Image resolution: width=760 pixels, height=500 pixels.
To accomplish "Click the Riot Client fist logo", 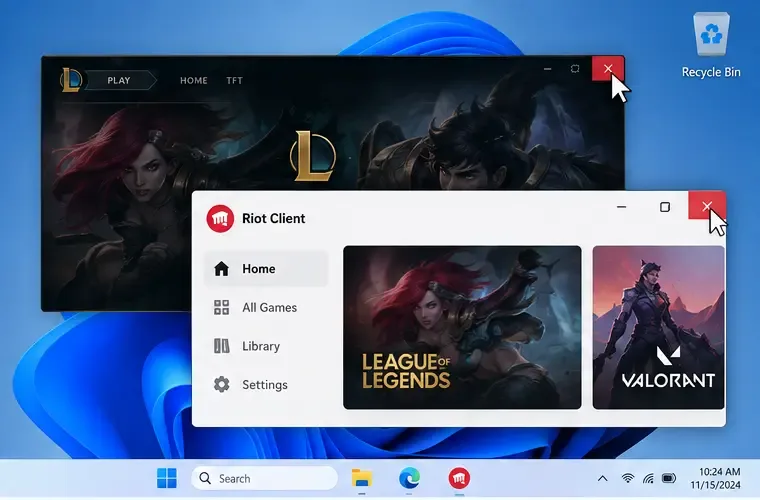I will pos(220,219).
